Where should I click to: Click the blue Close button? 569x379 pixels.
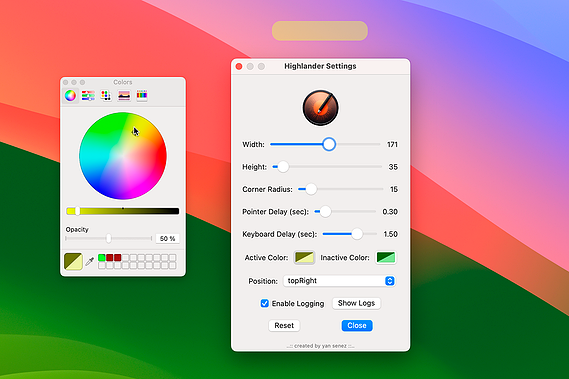(357, 326)
